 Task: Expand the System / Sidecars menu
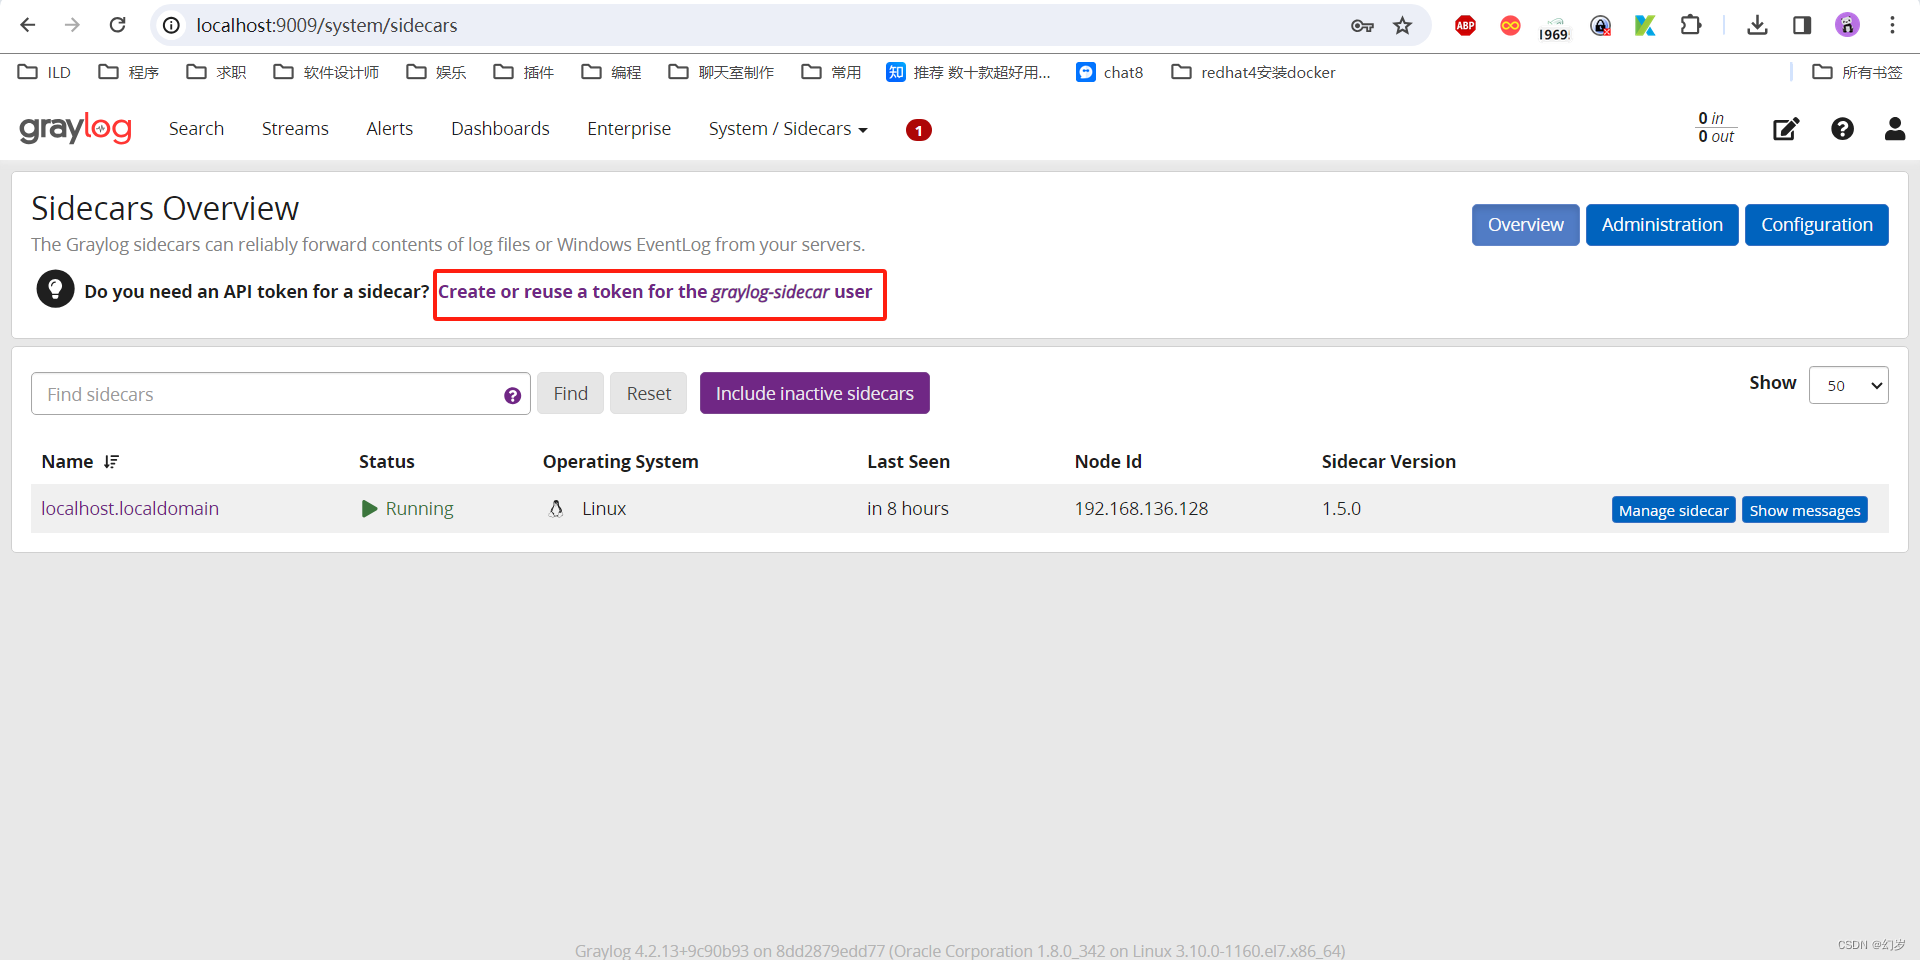pos(787,128)
